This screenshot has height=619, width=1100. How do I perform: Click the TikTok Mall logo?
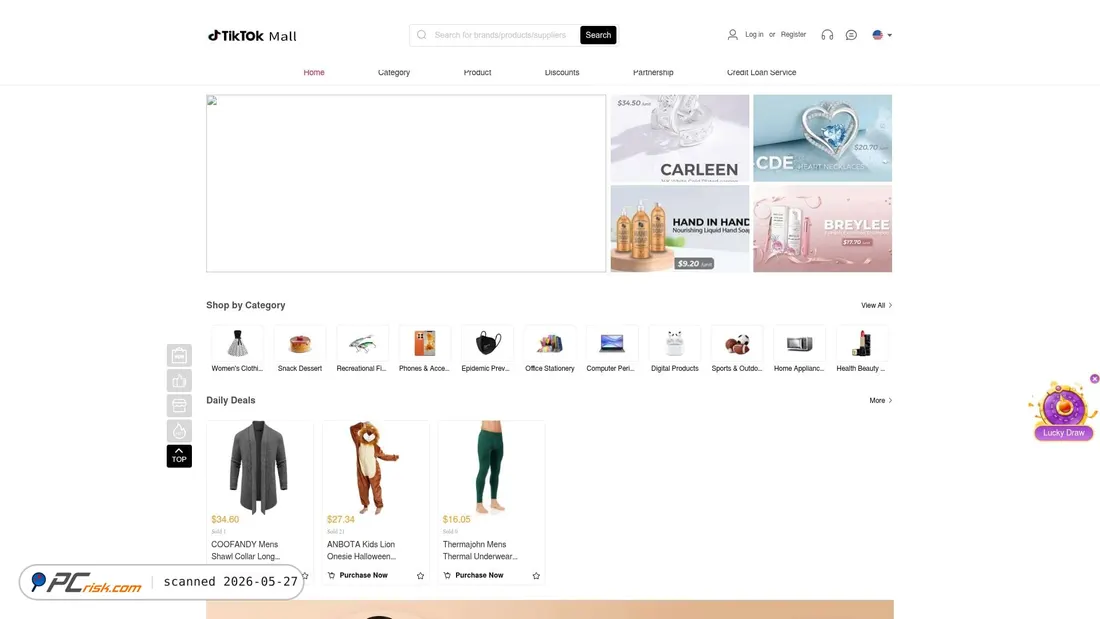(252, 36)
